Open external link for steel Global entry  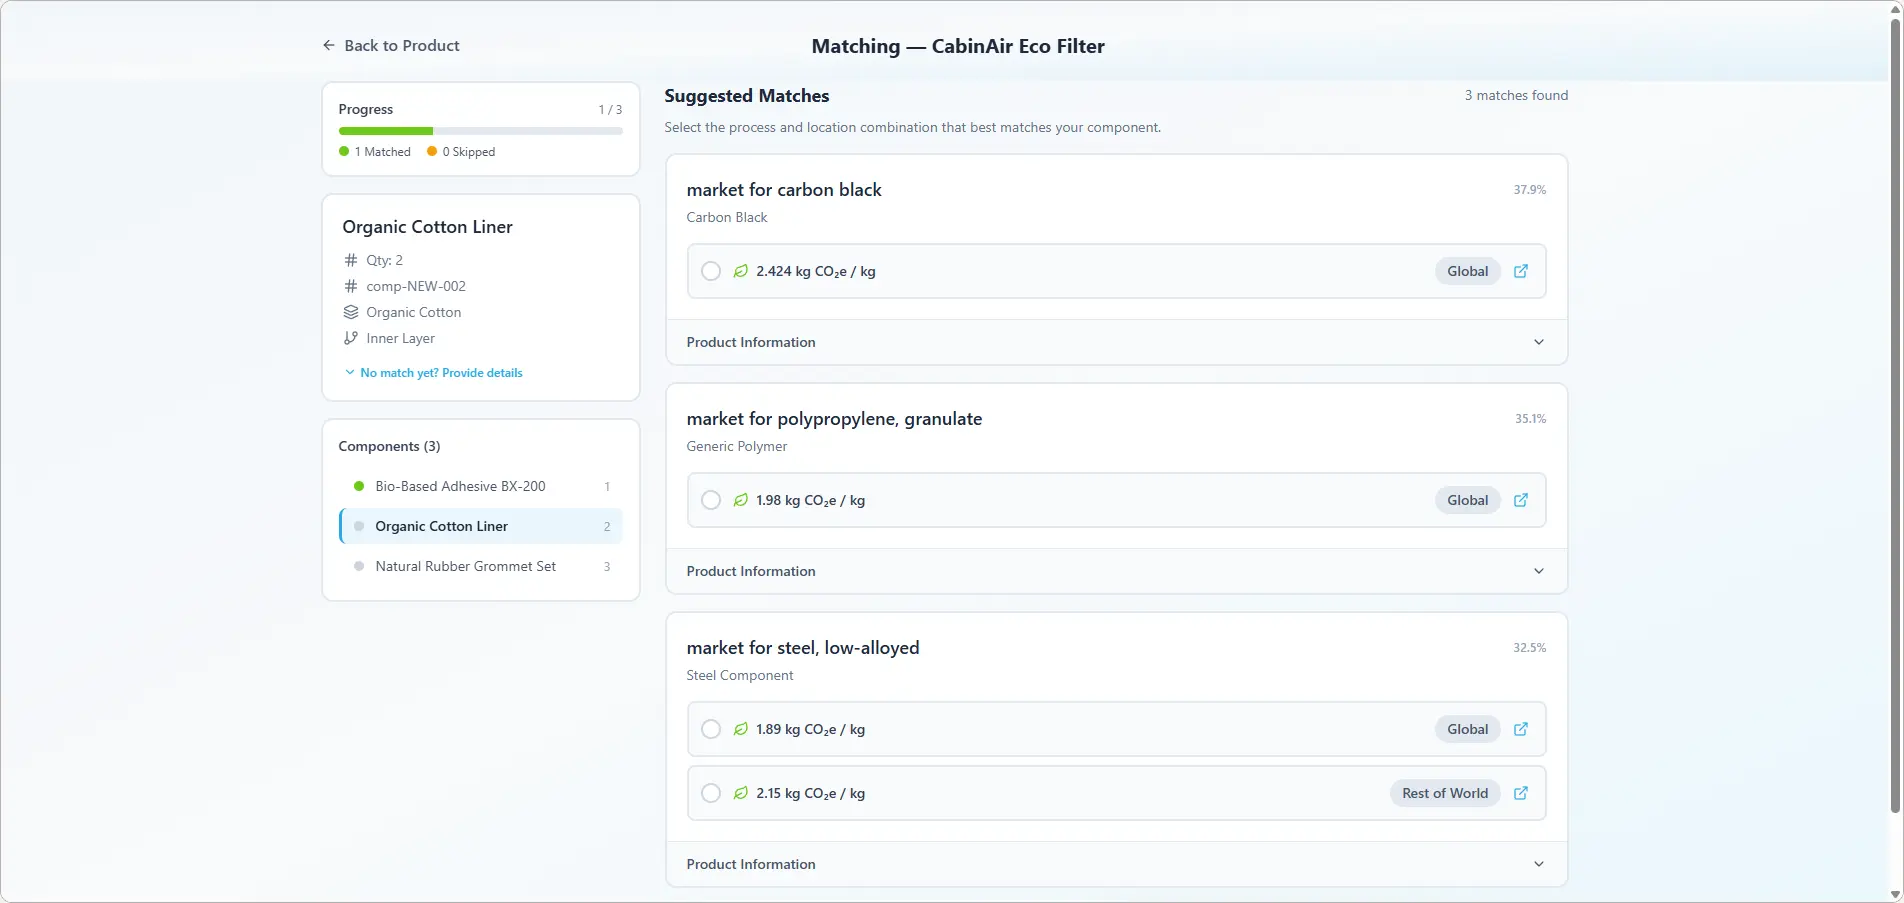click(x=1520, y=729)
